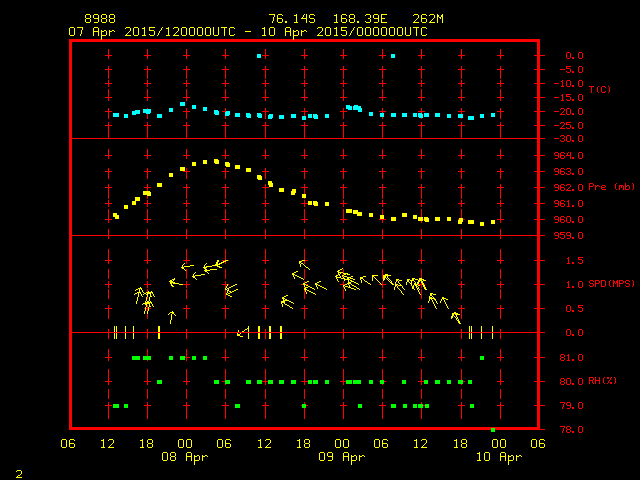Click the 1.0 wind speed axis label
This screenshot has width=640, height=480.
(x=574, y=284)
